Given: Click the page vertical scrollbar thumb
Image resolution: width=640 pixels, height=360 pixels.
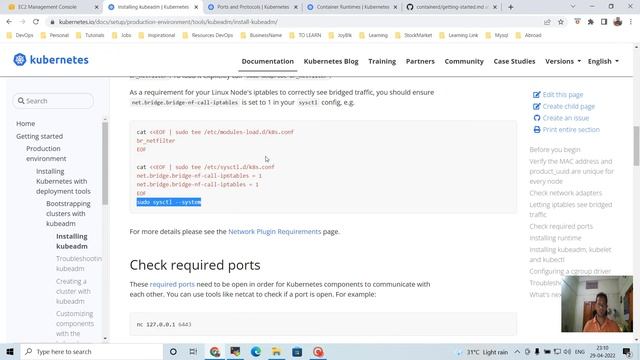Looking at the screenshot, I should (x=636, y=146).
